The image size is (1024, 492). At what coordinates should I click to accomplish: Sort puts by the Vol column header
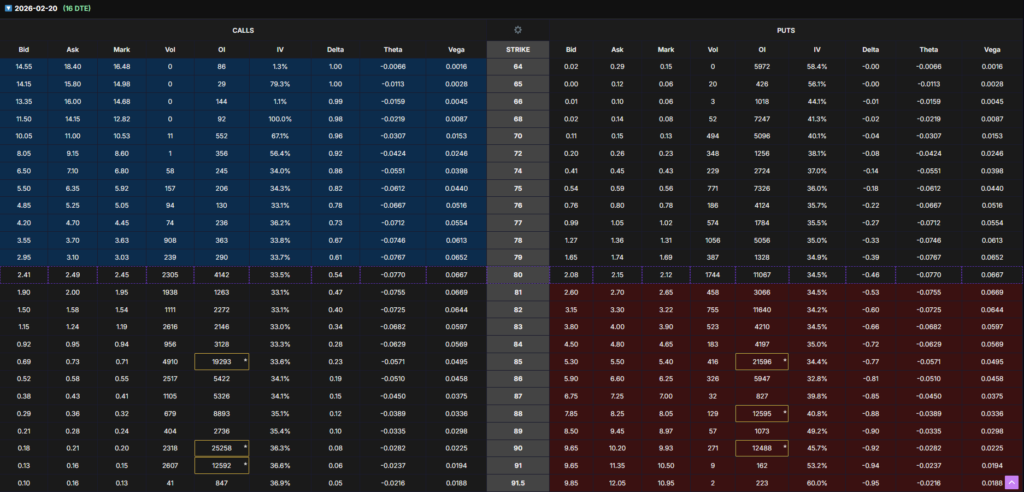pyautogui.click(x=711, y=49)
